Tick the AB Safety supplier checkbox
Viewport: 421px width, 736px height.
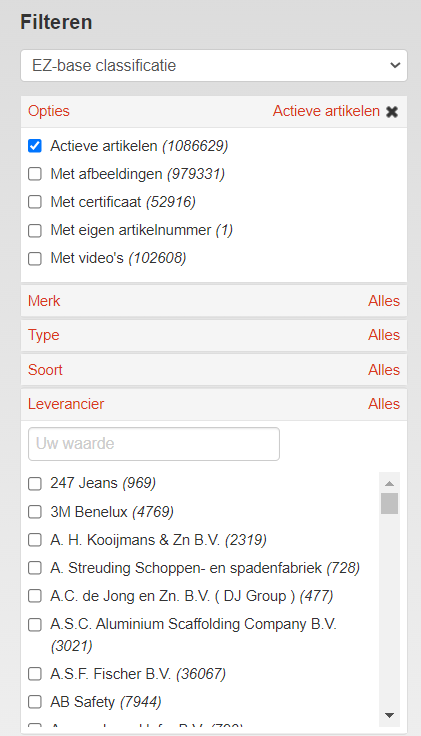[35, 702]
